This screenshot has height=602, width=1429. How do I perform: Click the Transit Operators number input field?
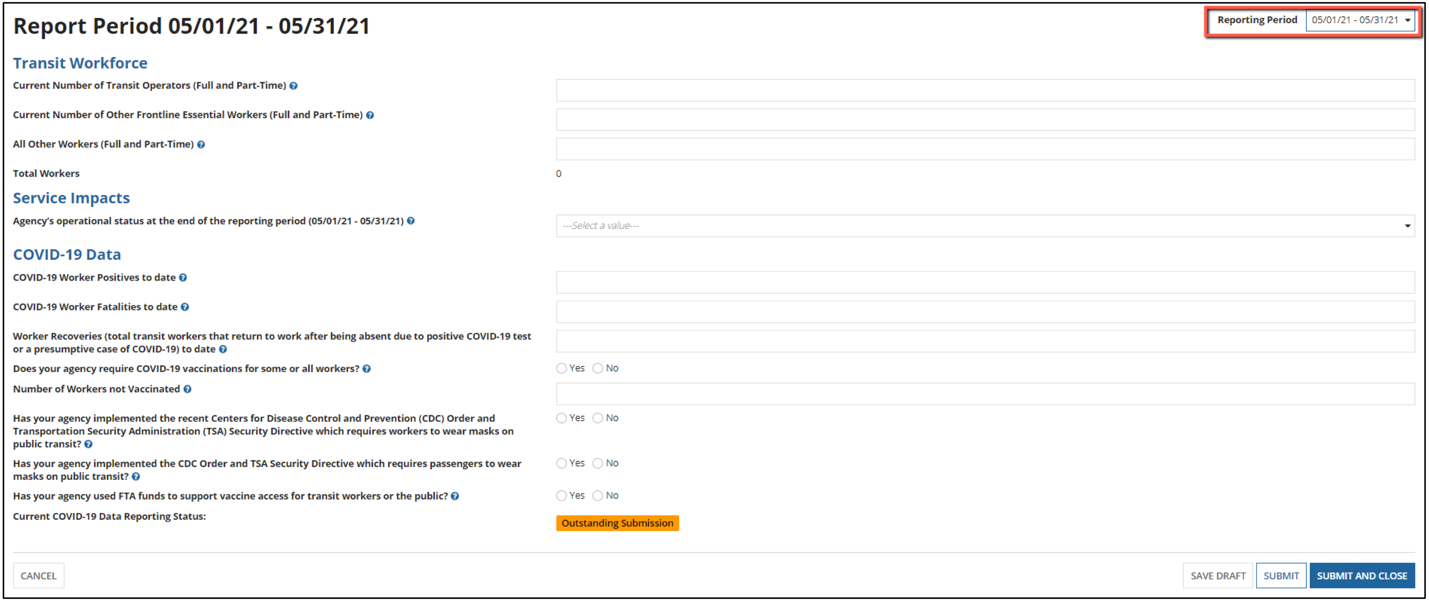[985, 90]
